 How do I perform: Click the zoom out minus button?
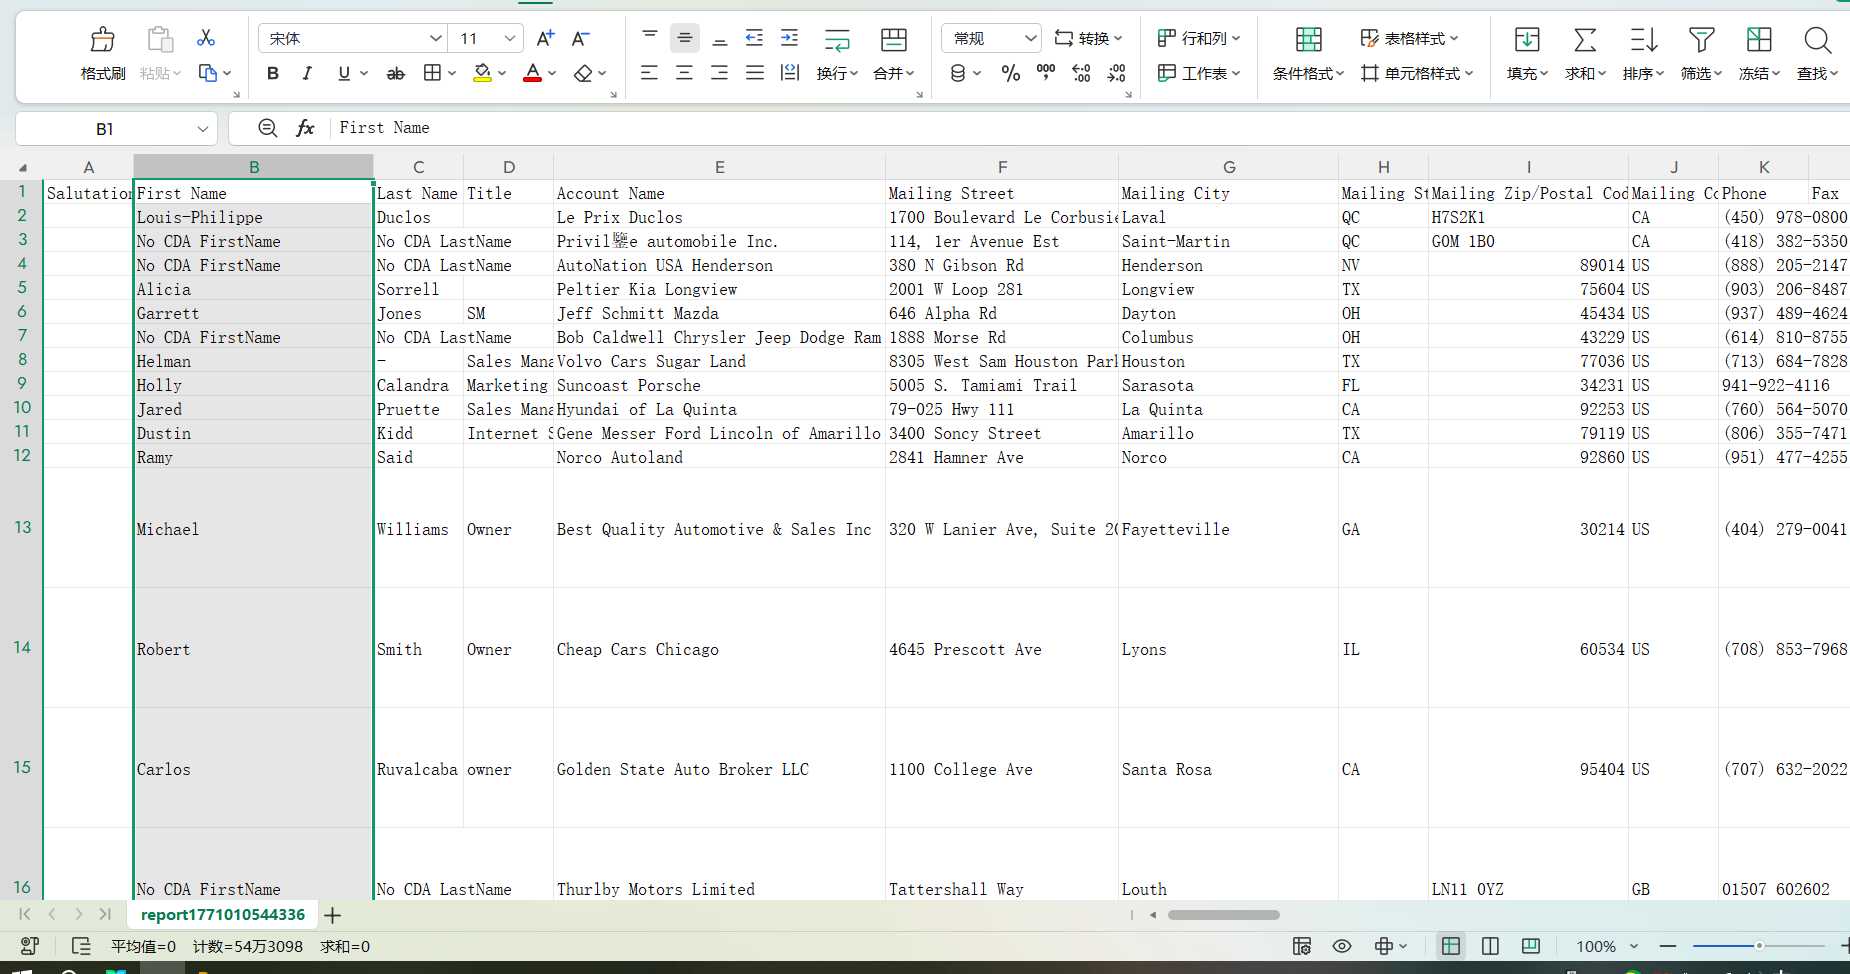[x=1667, y=946]
